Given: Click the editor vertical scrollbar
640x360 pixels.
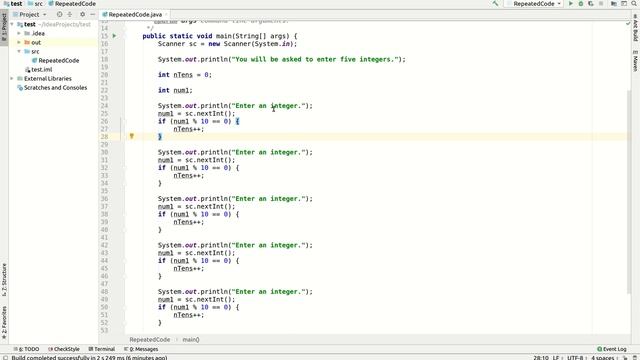Looking at the screenshot, I should [x=629, y=191].
